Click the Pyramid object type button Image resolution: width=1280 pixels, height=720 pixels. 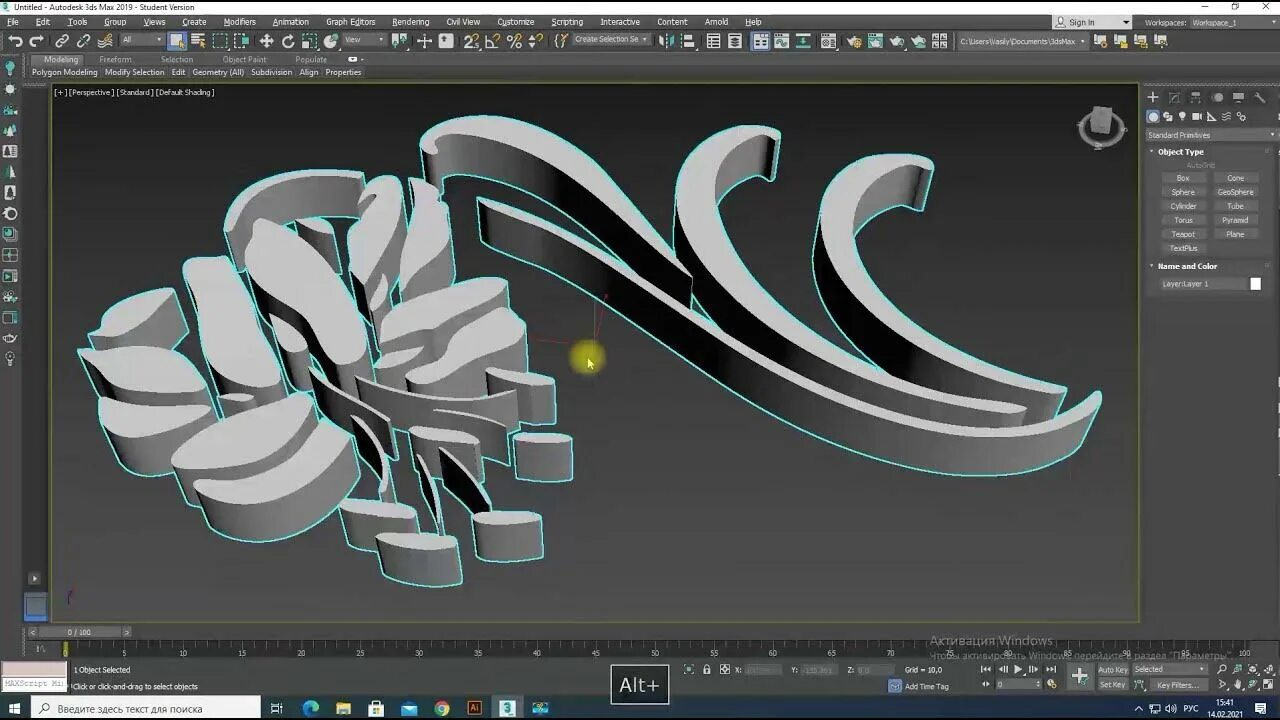(x=1235, y=220)
